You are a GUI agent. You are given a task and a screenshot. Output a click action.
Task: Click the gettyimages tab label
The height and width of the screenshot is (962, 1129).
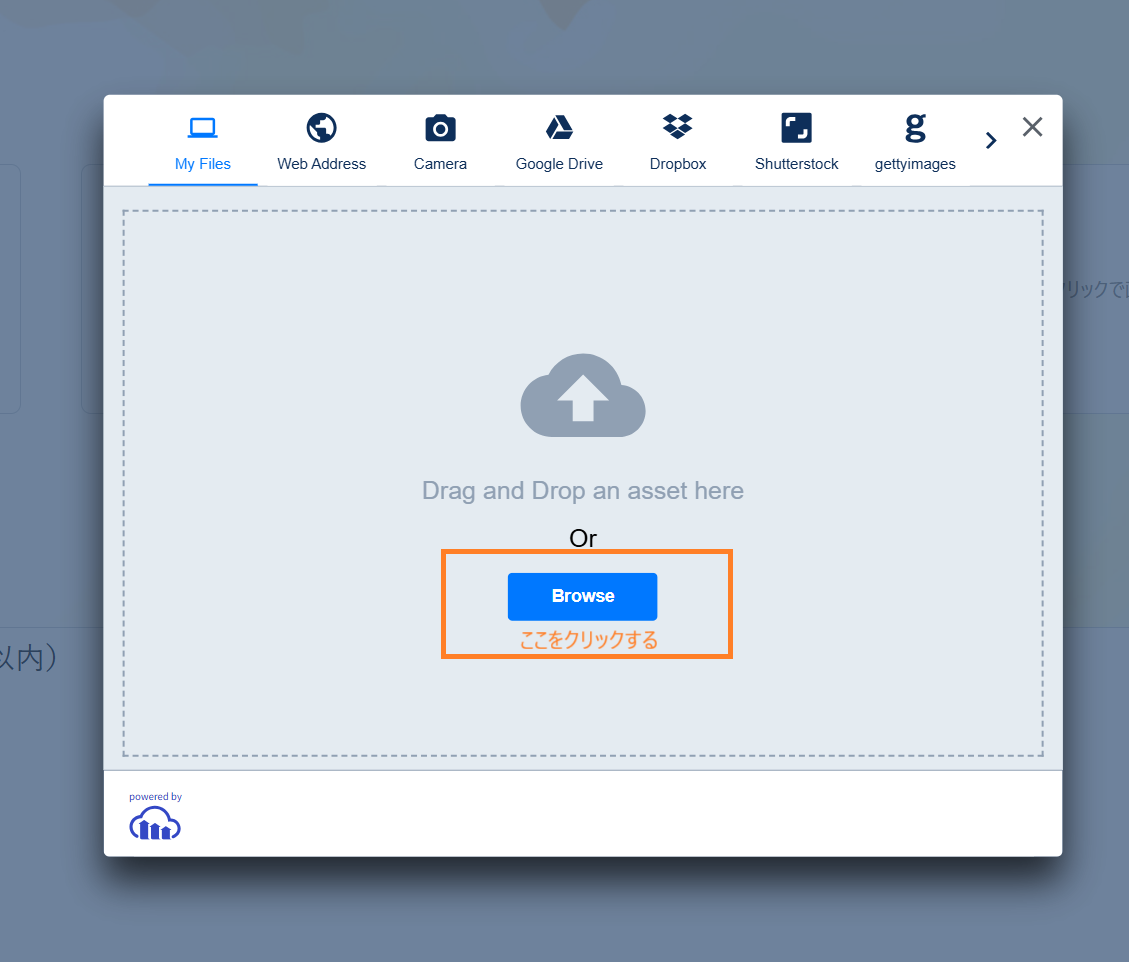[915, 164]
